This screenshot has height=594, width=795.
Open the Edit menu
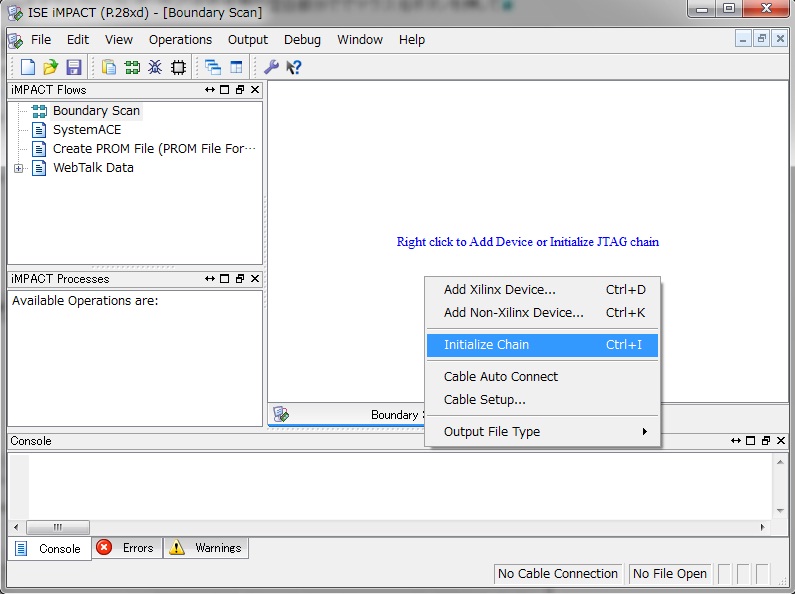pos(78,40)
